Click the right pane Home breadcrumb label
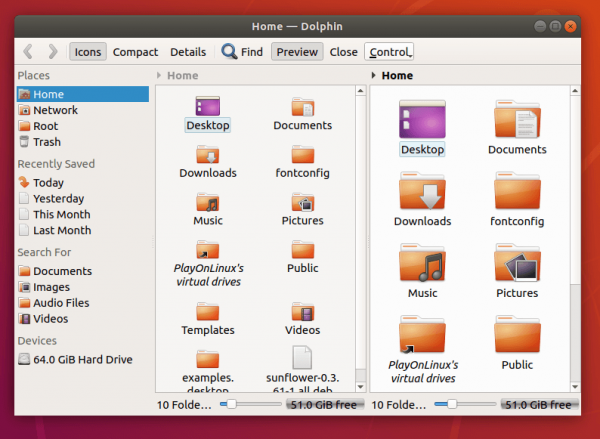 coord(397,75)
